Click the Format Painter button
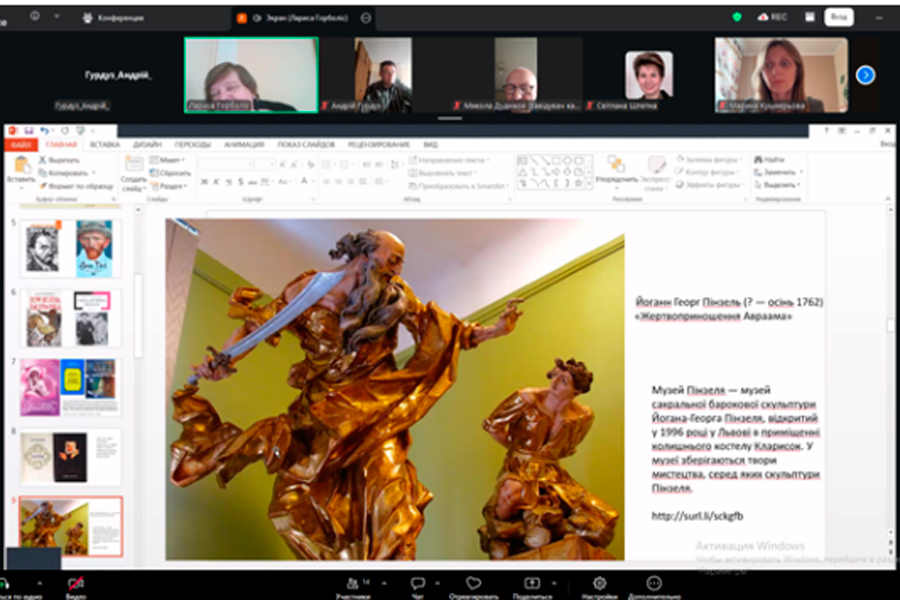The height and width of the screenshot is (600, 900). click(x=76, y=186)
